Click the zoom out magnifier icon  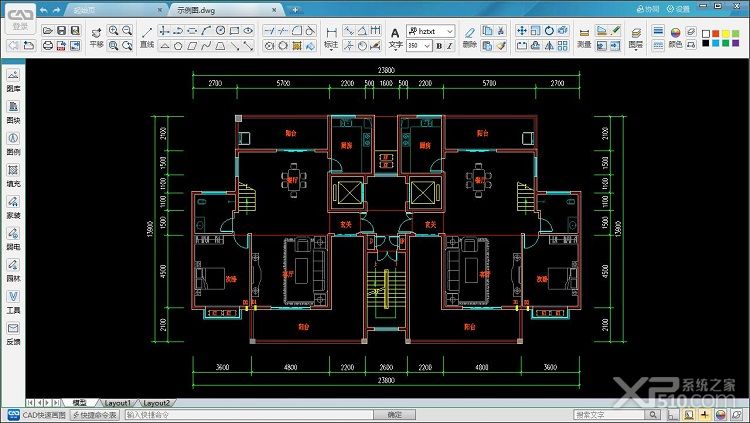(127, 31)
